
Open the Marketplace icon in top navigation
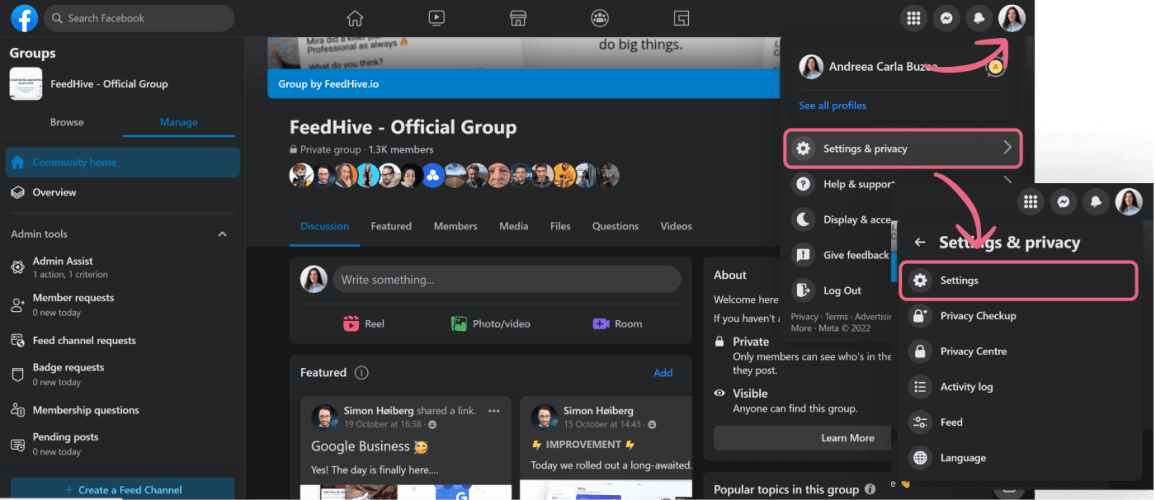[x=518, y=18]
